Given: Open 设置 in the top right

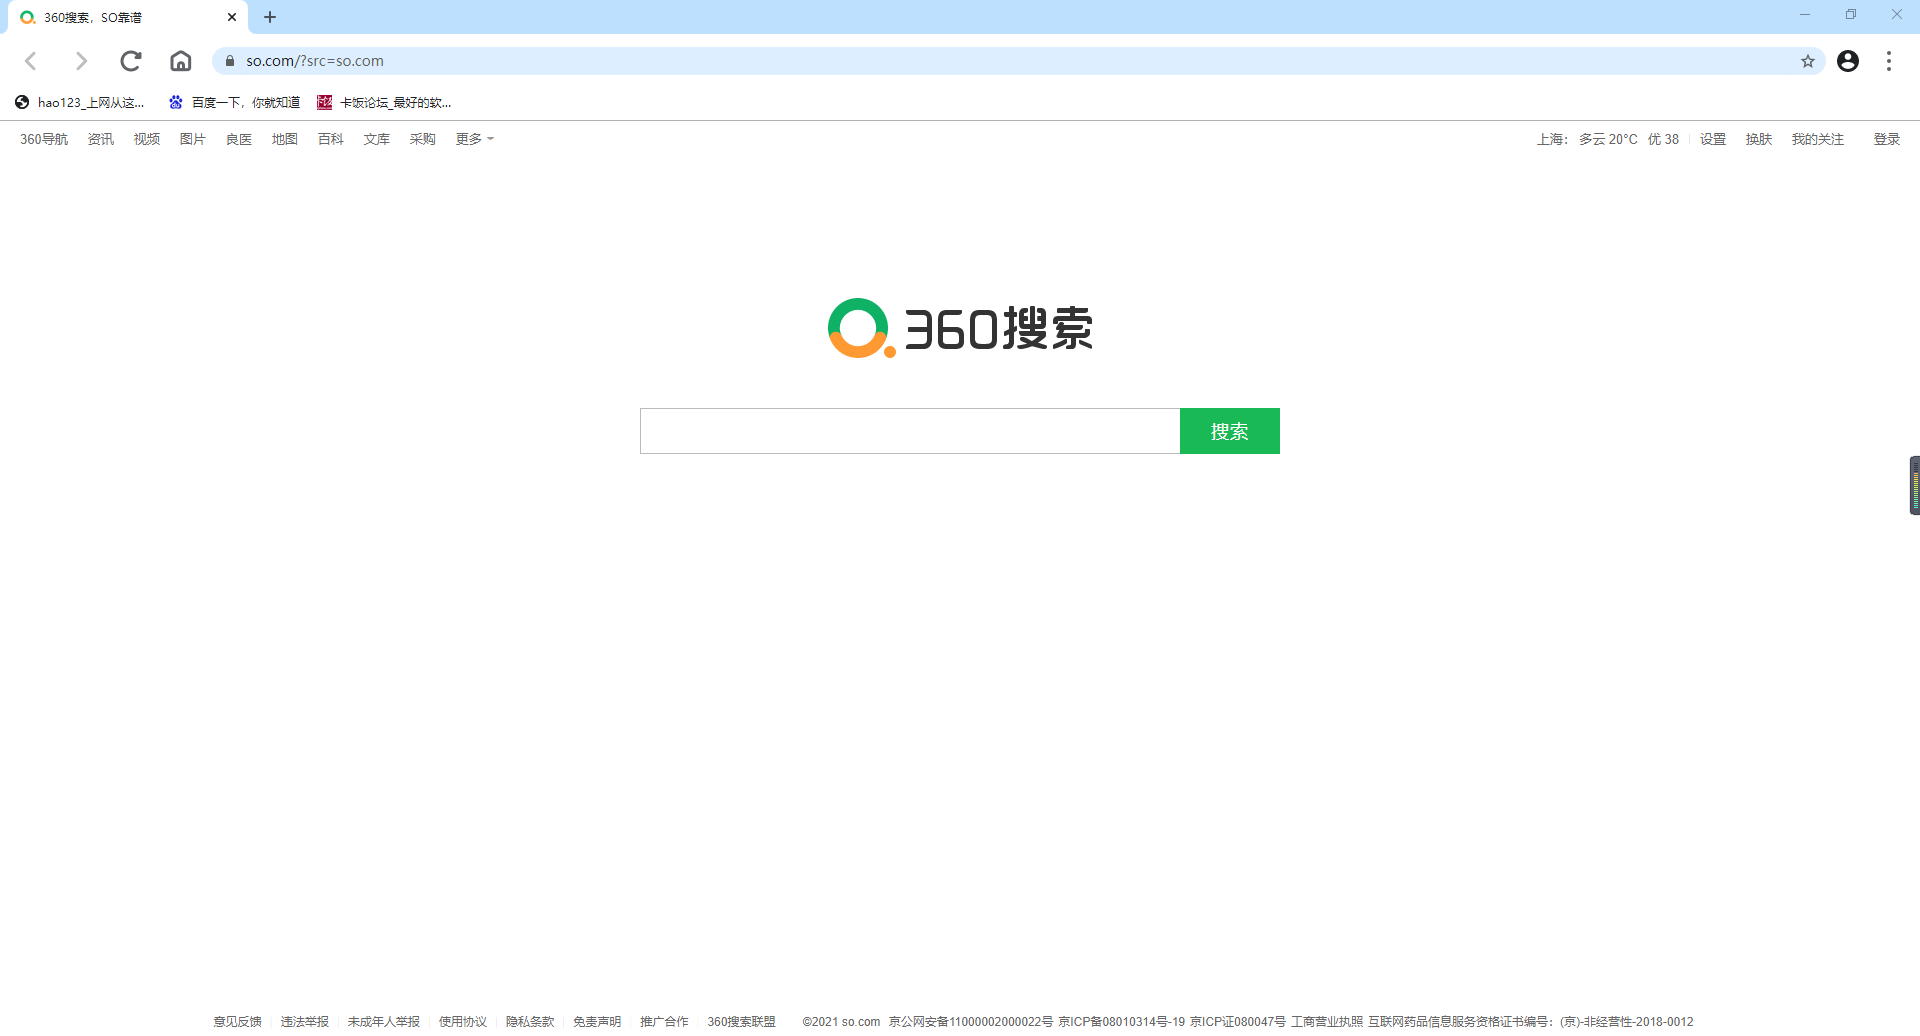Looking at the screenshot, I should pos(1713,139).
